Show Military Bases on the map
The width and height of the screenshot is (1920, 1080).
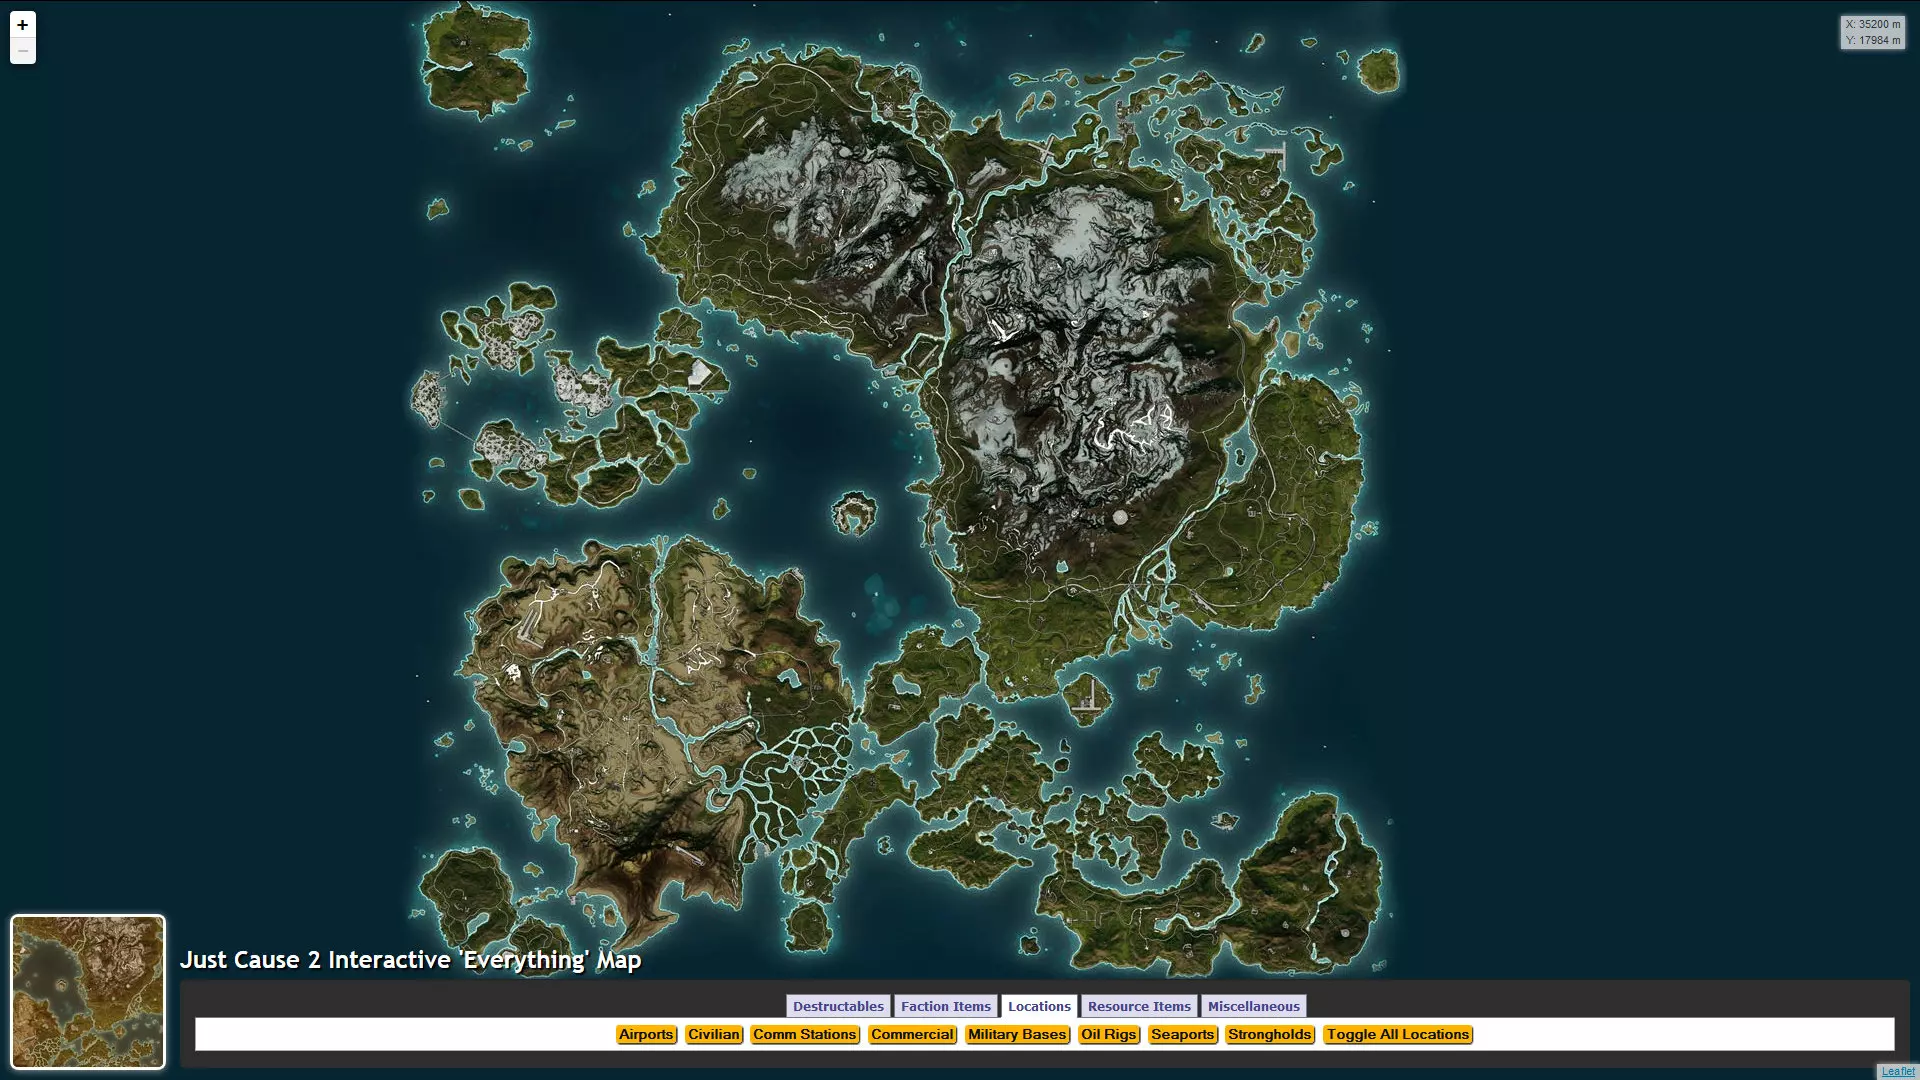pyautogui.click(x=1017, y=1034)
